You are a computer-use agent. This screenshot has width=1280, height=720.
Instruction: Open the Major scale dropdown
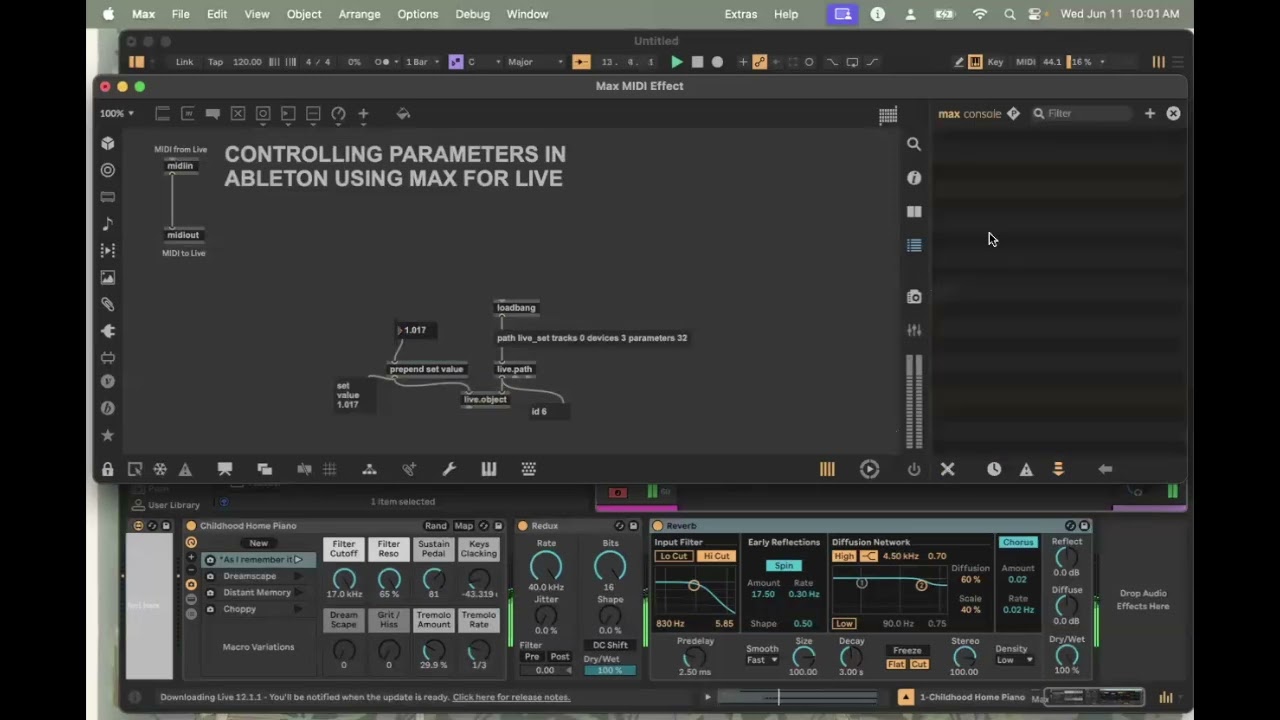pos(535,62)
